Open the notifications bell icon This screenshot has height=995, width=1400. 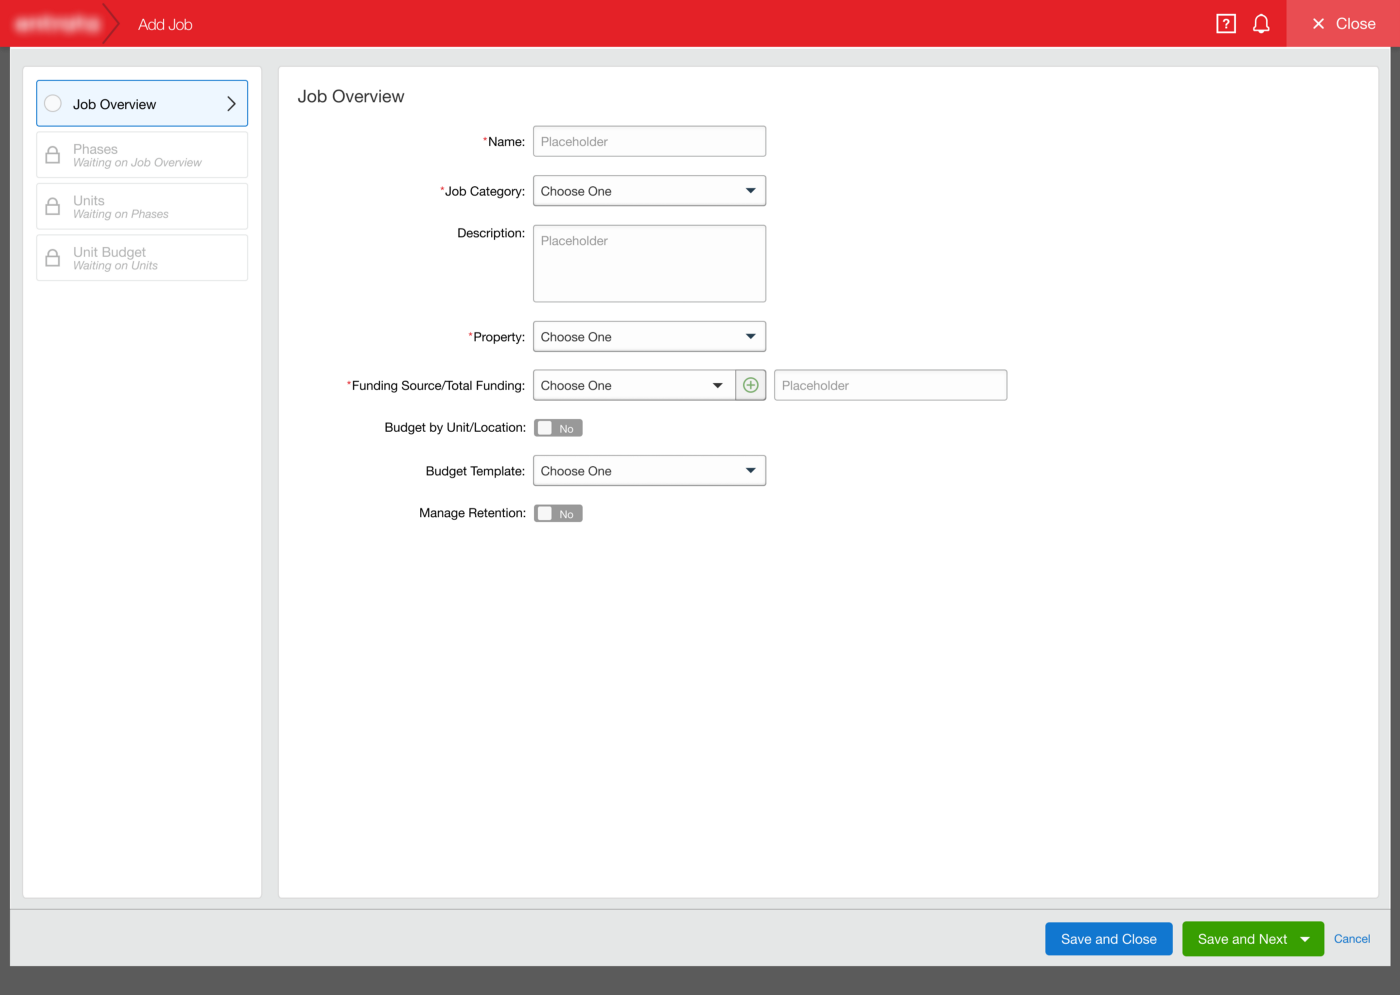pyautogui.click(x=1261, y=24)
